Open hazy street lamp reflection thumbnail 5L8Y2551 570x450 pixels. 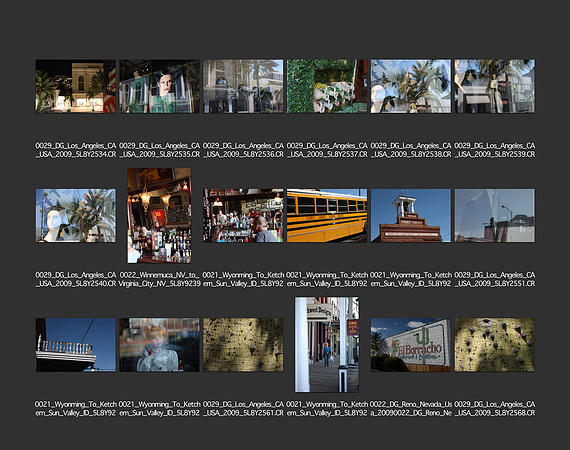494,216
